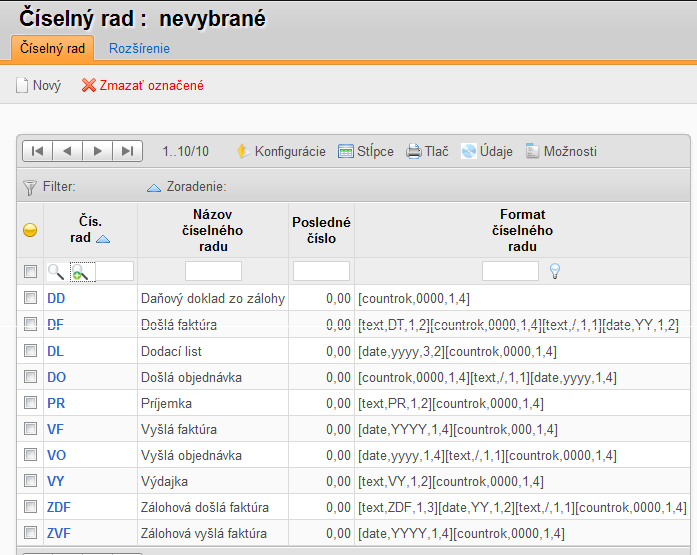The width and height of the screenshot is (697, 555).
Task: Open the PR number series link
Action: [56, 403]
